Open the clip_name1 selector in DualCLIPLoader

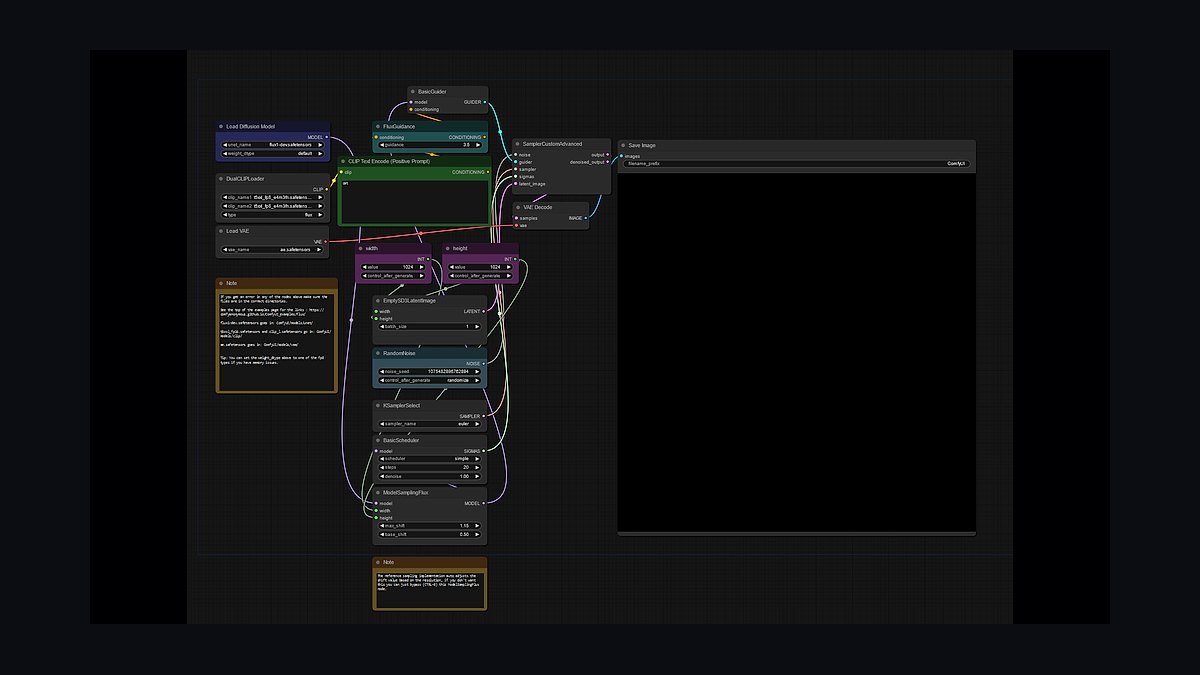coord(273,197)
